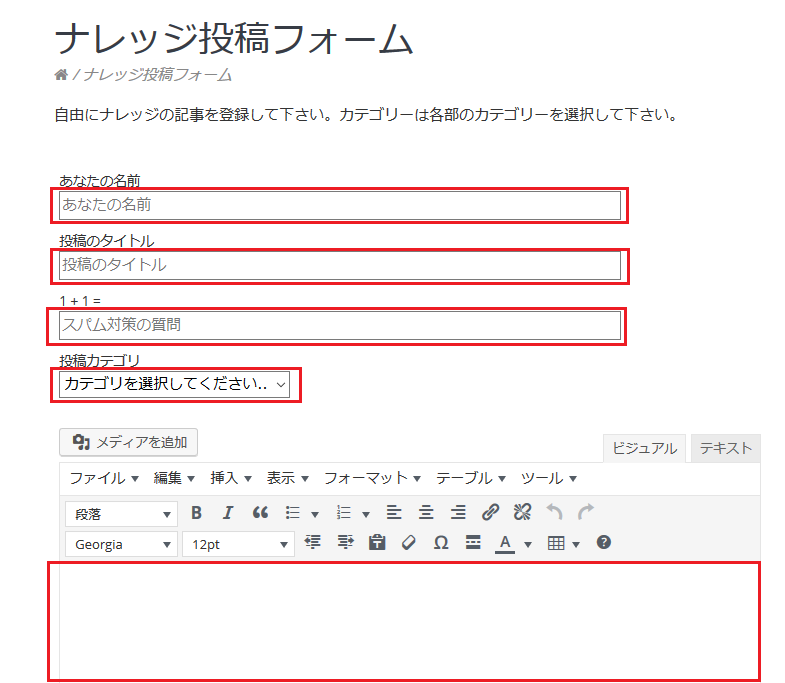Open the special character (omega) picker

coord(441,543)
